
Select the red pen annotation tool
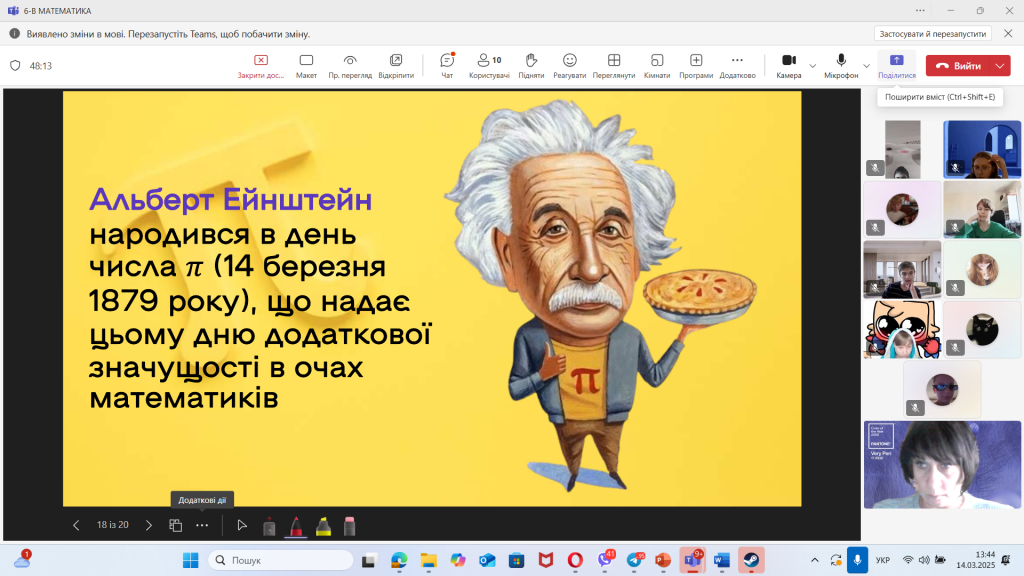(296, 524)
